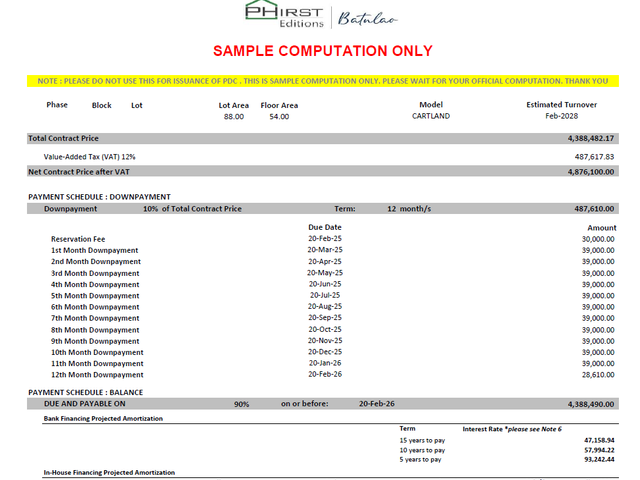Select the SAMPLE COMPUTATION ONLY heading

click(x=322, y=51)
